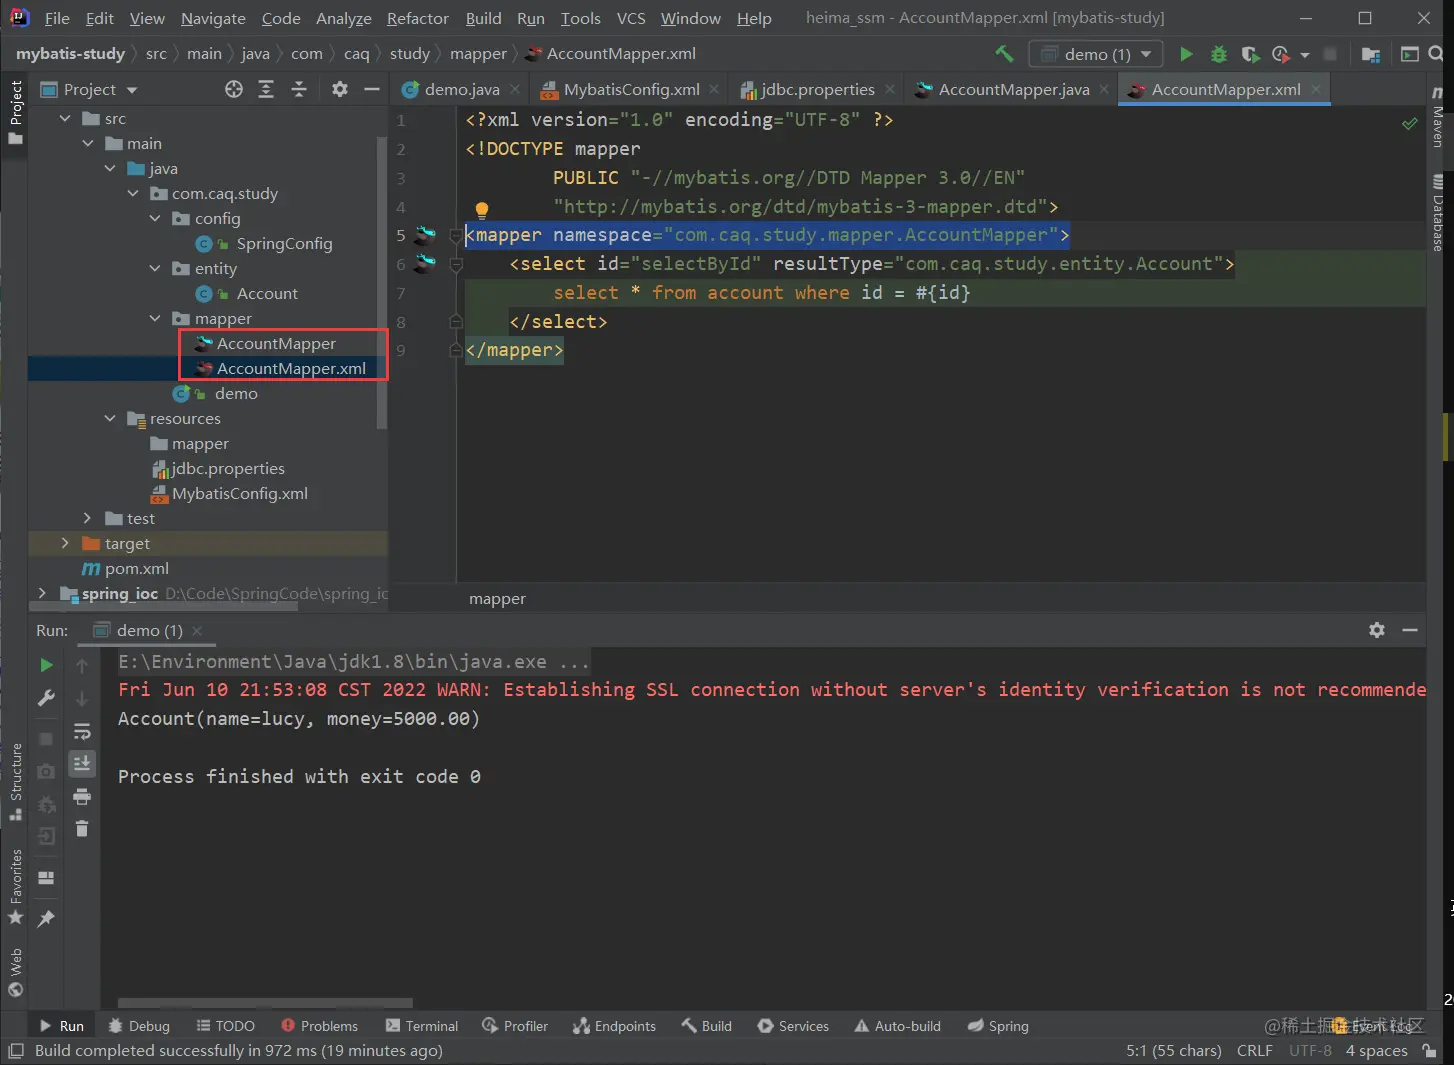Toggle the pin tab icon in Run panel

(46, 918)
